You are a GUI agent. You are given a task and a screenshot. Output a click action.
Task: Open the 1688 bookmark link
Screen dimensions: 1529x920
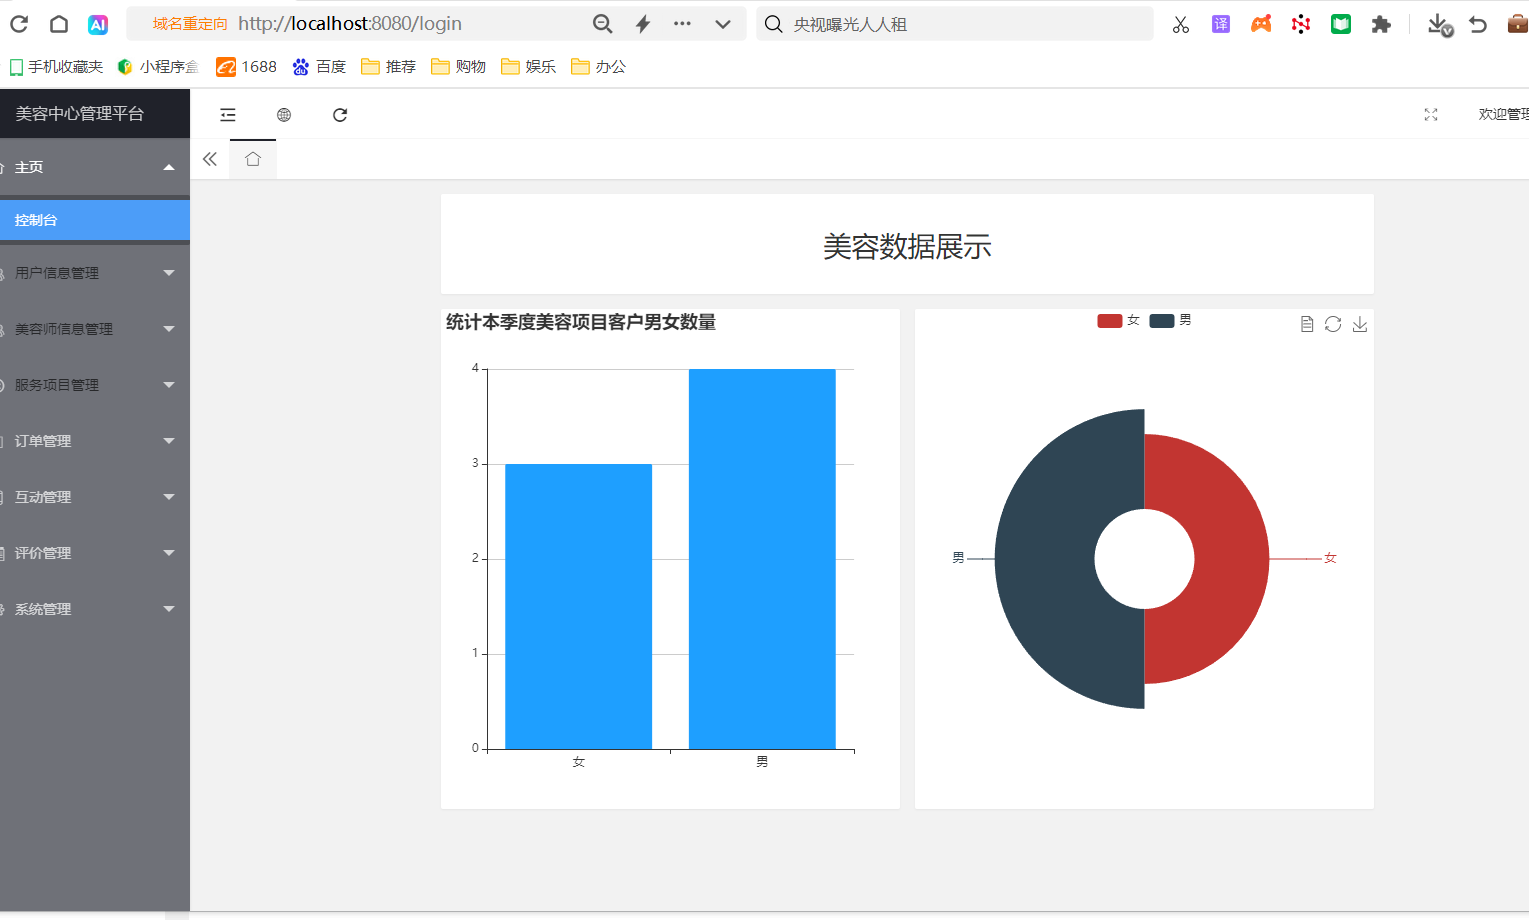coord(247,67)
